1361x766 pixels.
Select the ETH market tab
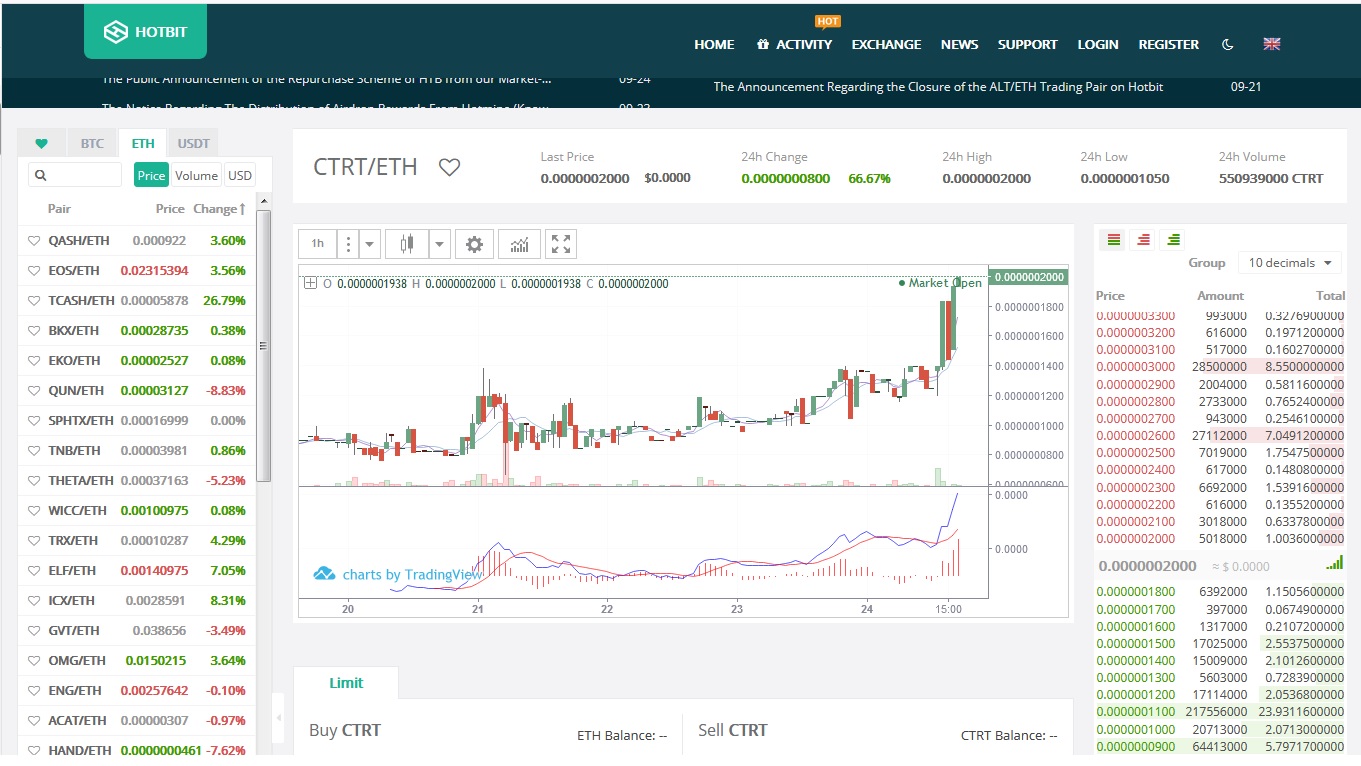143,143
